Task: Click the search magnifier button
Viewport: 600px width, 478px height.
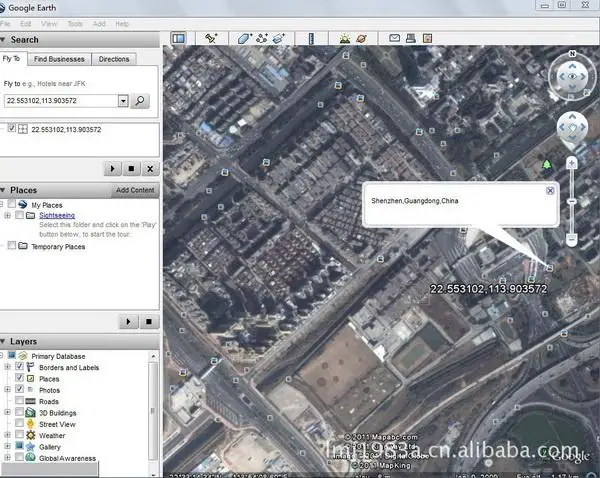Action: tap(140, 101)
